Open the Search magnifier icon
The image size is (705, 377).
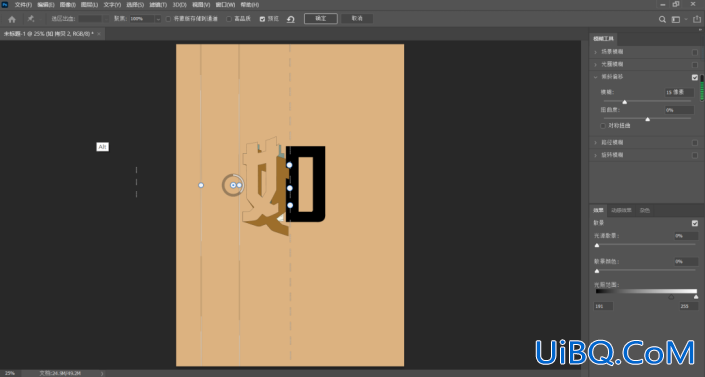662,19
